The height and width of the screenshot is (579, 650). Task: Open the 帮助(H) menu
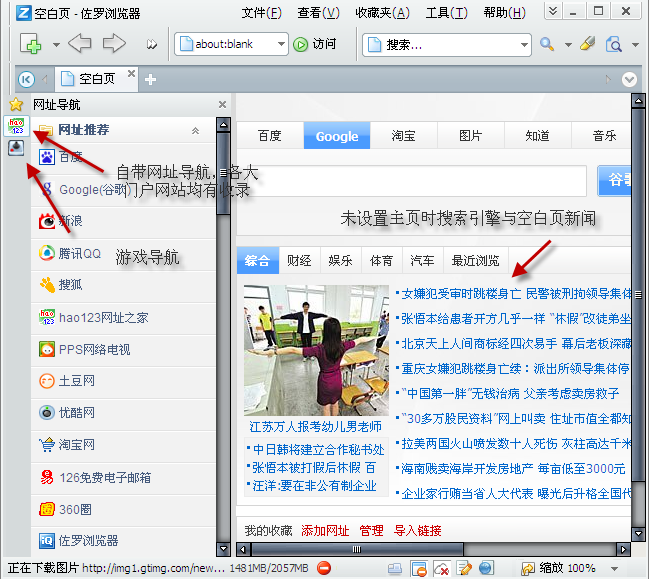tap(504, 13)
